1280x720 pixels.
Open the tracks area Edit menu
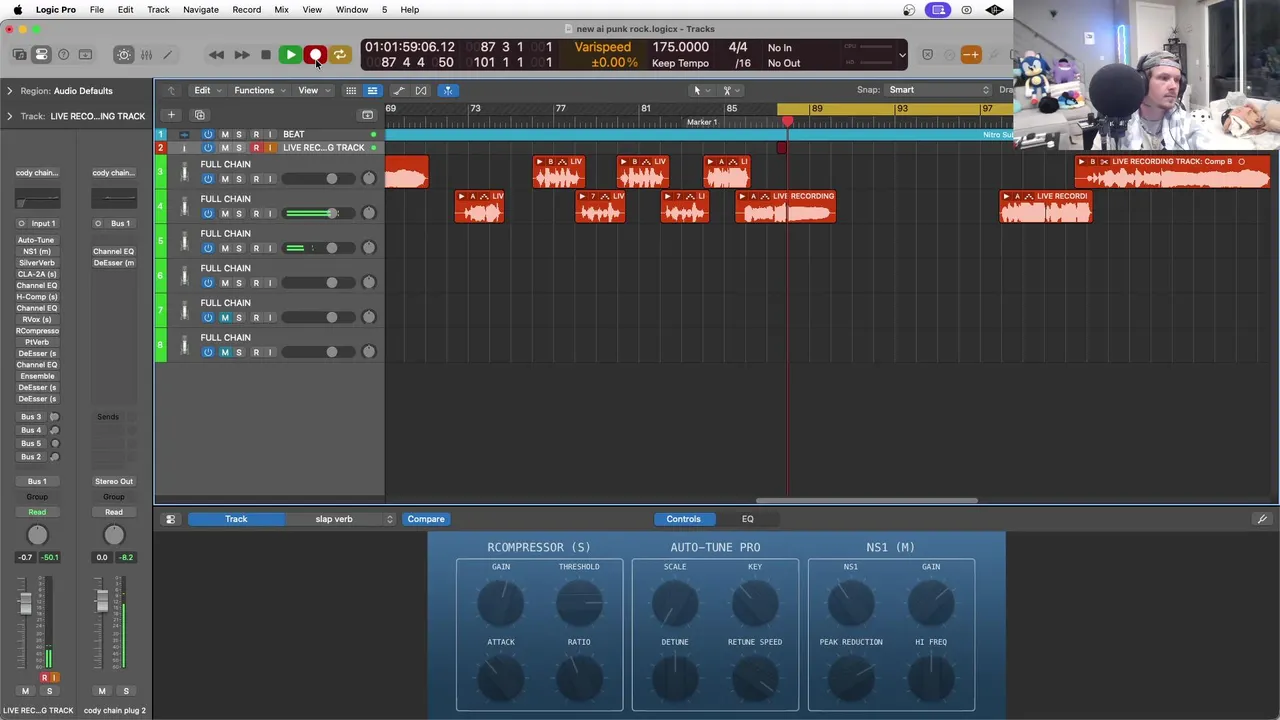tap(207, 90)
